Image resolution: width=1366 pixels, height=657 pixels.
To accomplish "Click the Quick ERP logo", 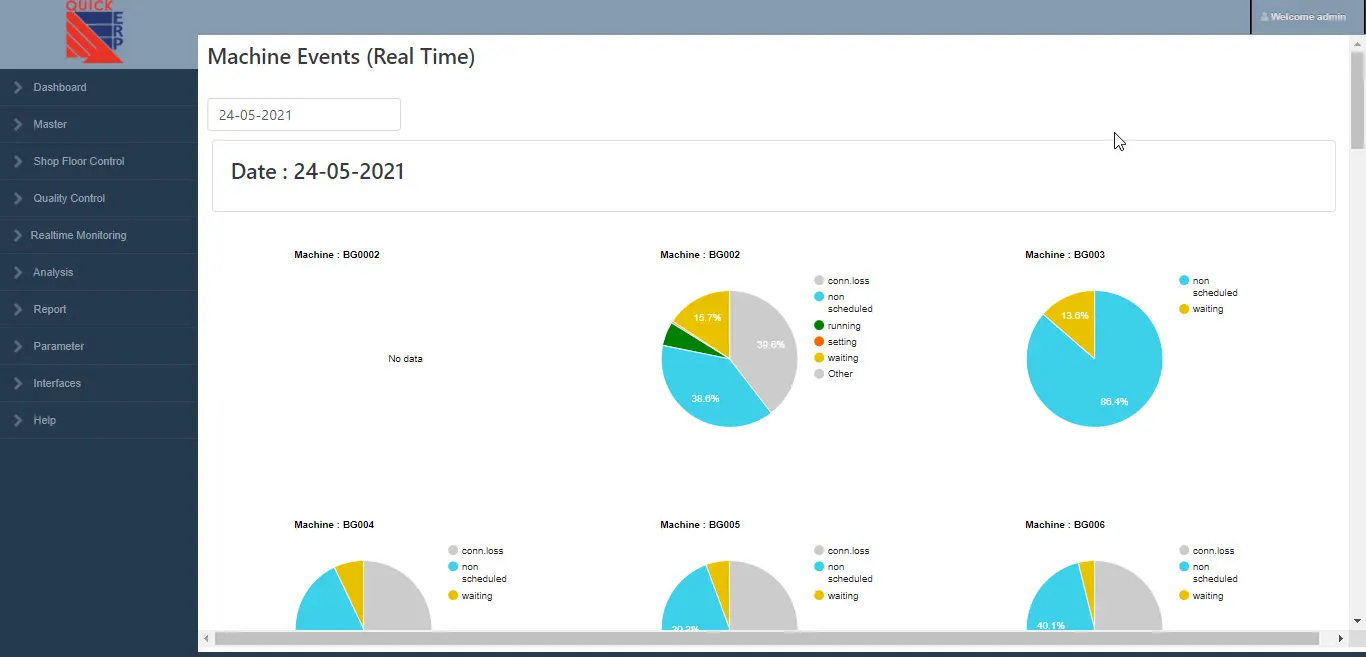I will tap(94, 32).
